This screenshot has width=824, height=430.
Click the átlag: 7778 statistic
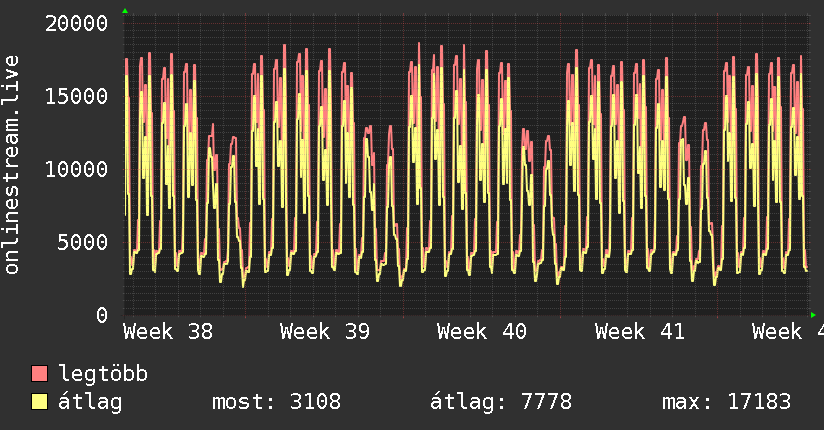click(501, 402)
